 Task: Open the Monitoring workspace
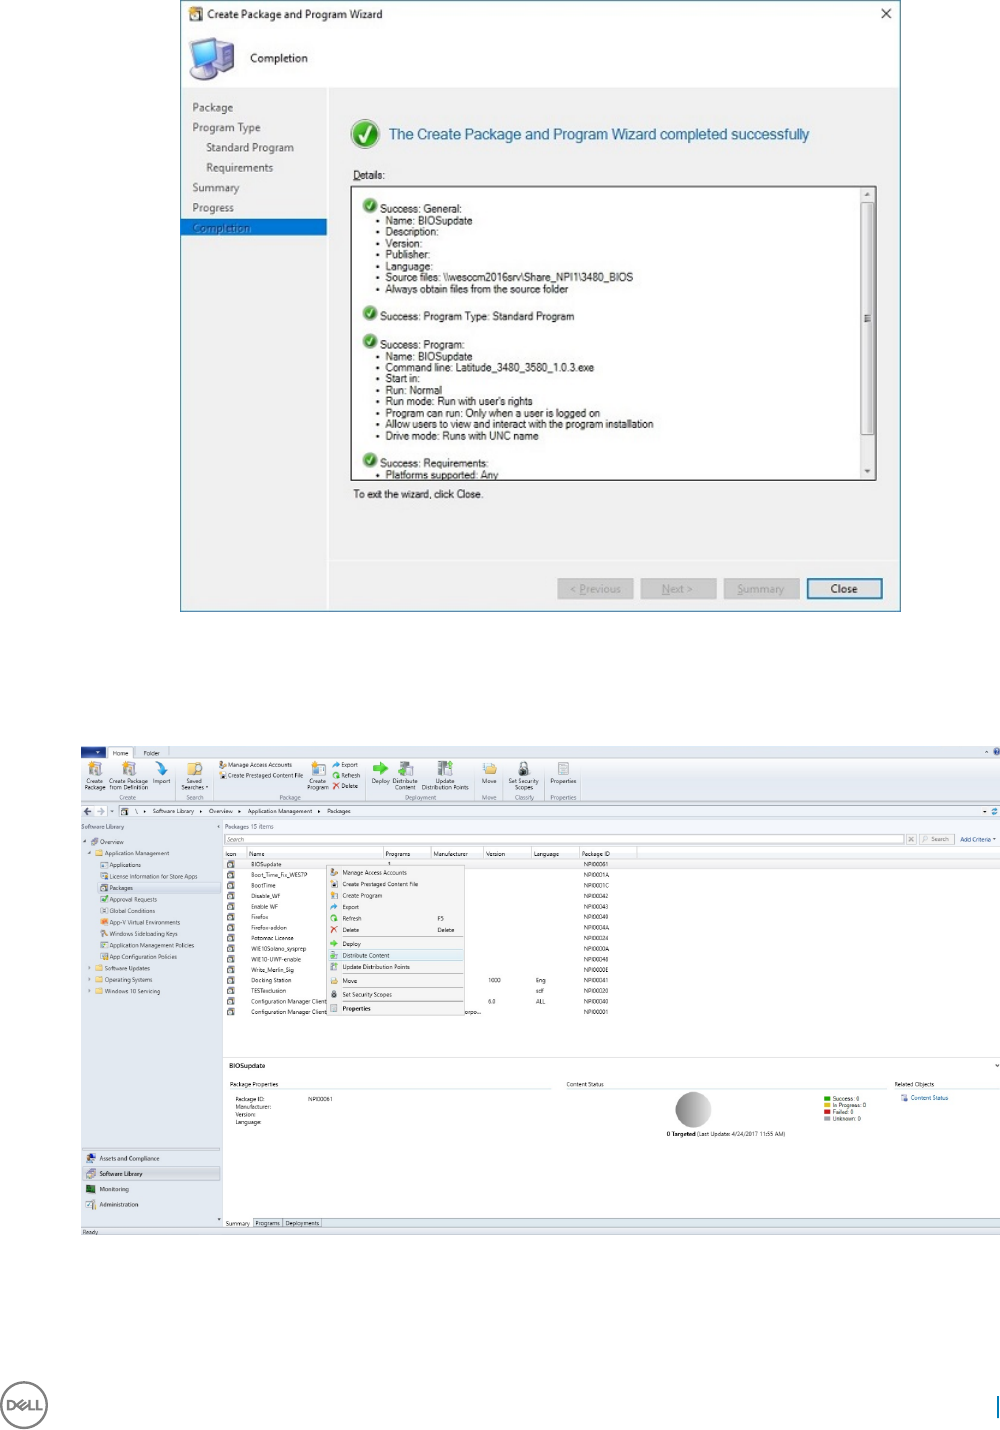pos(151,1189)
